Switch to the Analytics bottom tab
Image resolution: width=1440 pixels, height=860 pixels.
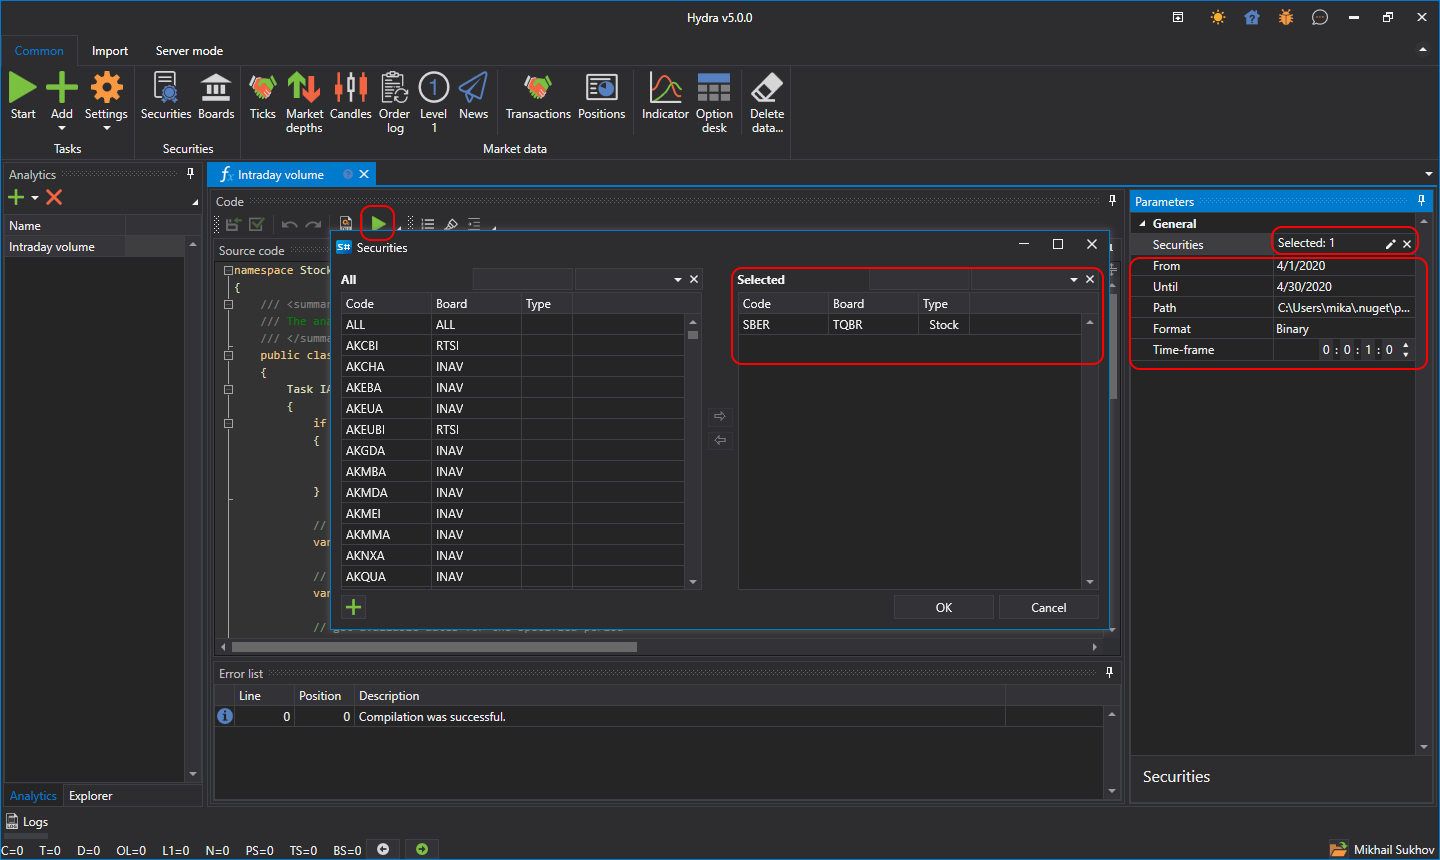33,796
